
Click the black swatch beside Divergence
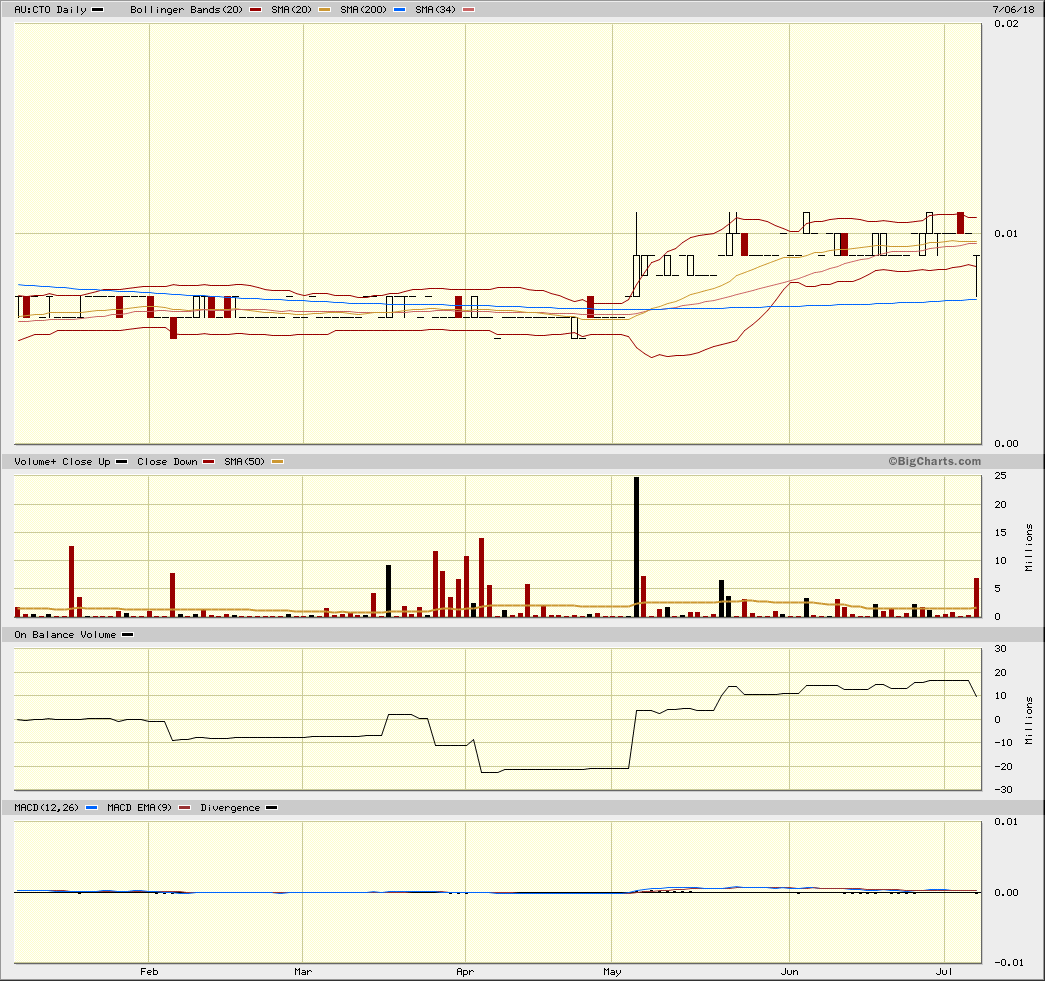(271, 808)
